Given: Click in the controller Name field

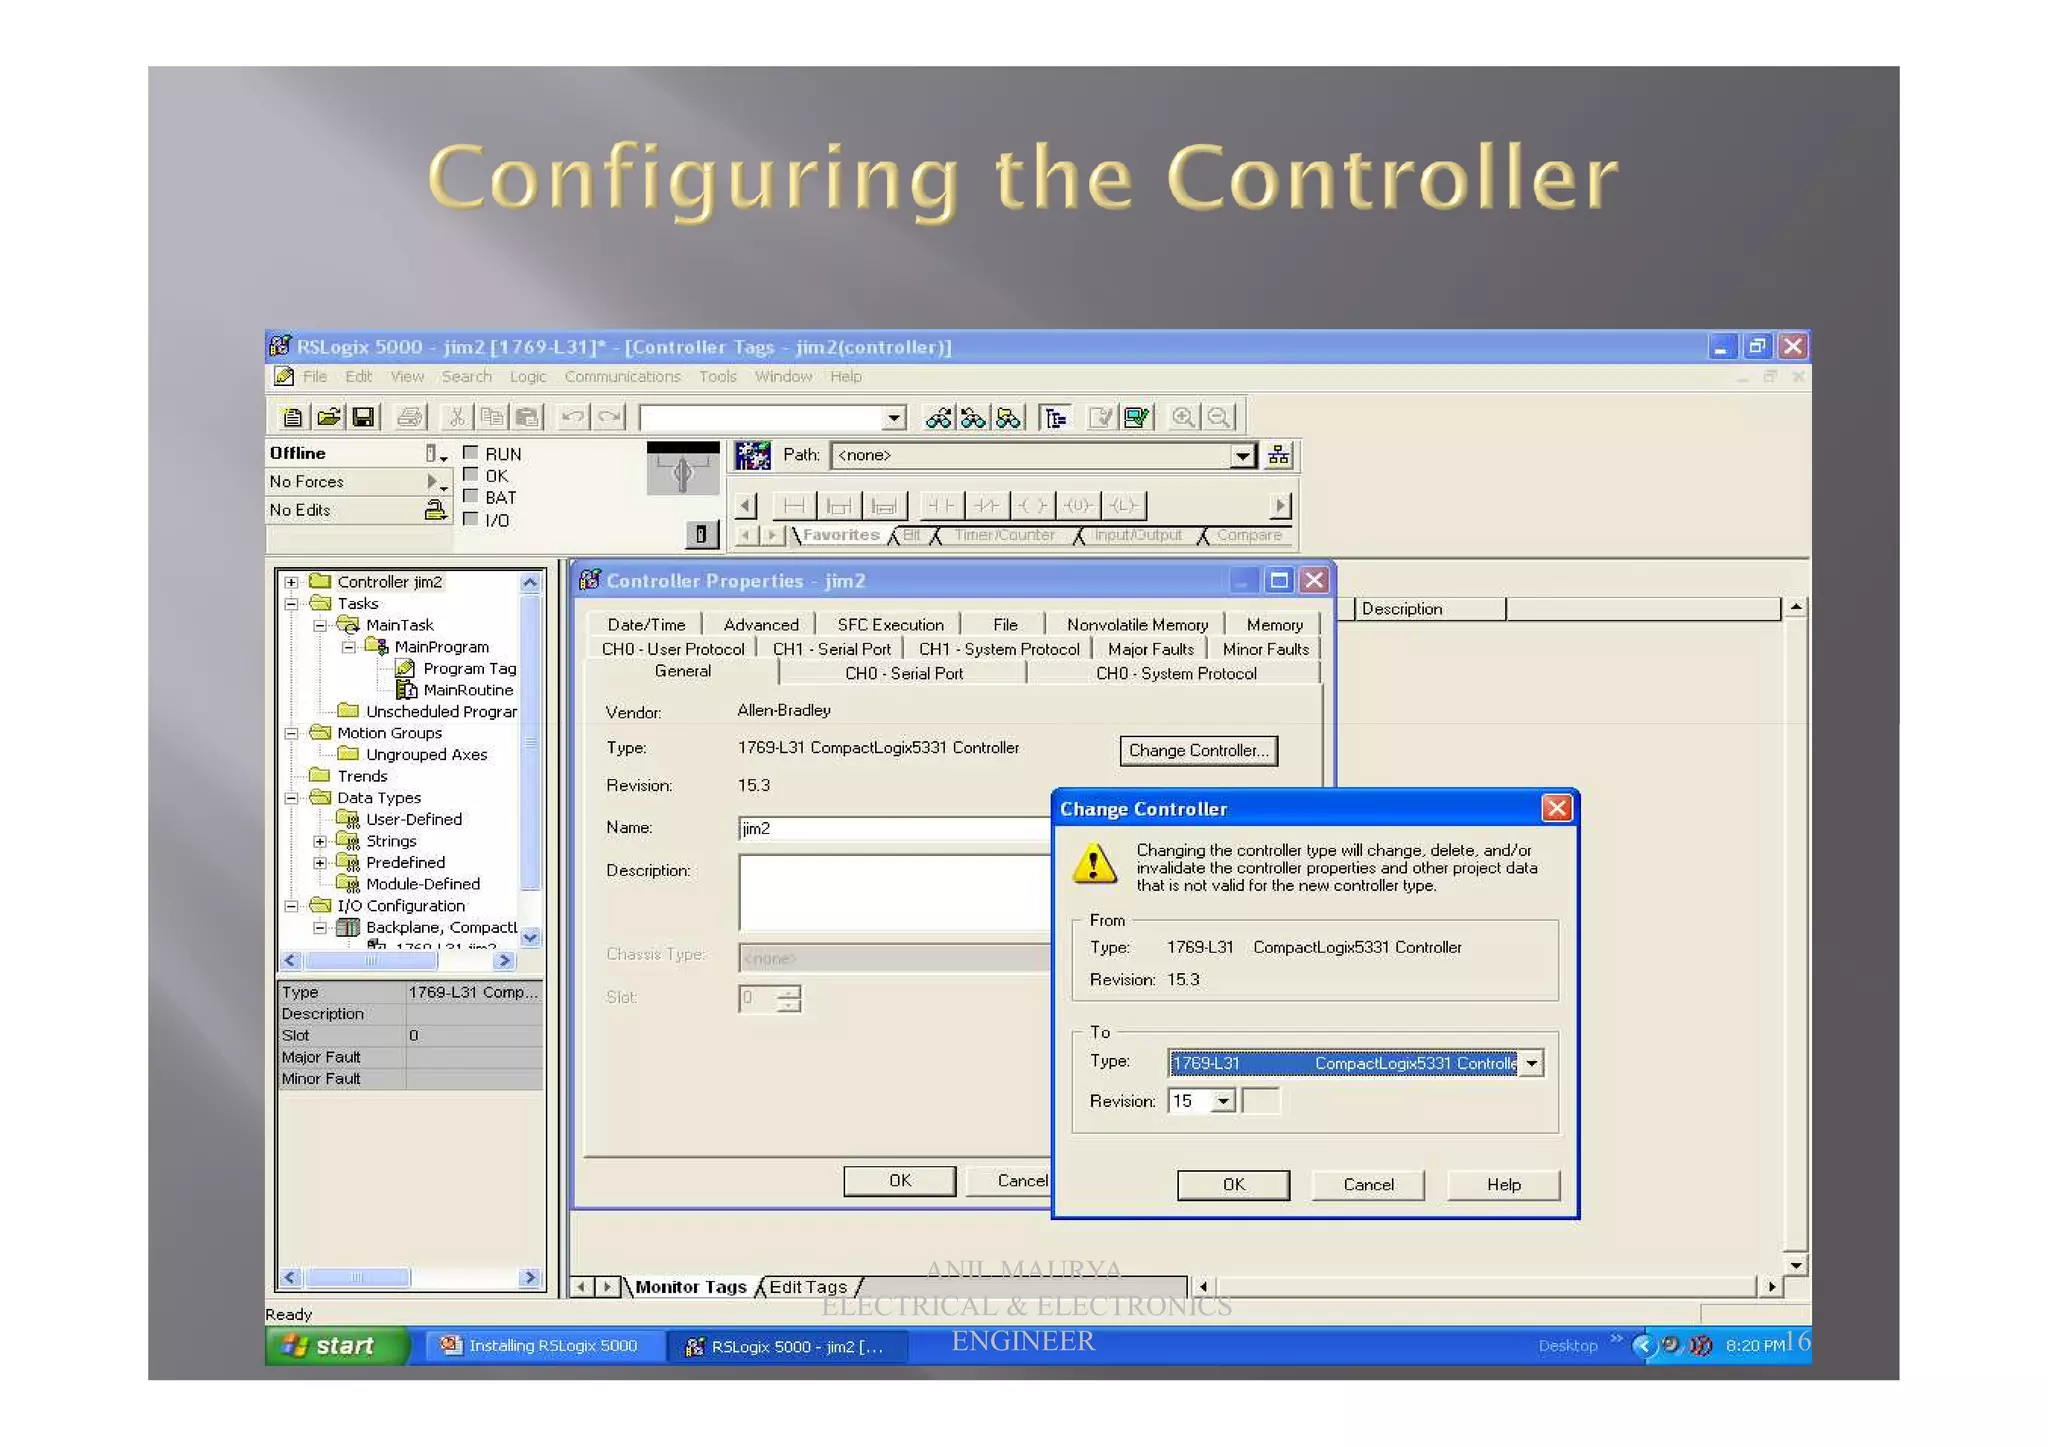Looking at the screenshot, I should (x=890, y=828).
